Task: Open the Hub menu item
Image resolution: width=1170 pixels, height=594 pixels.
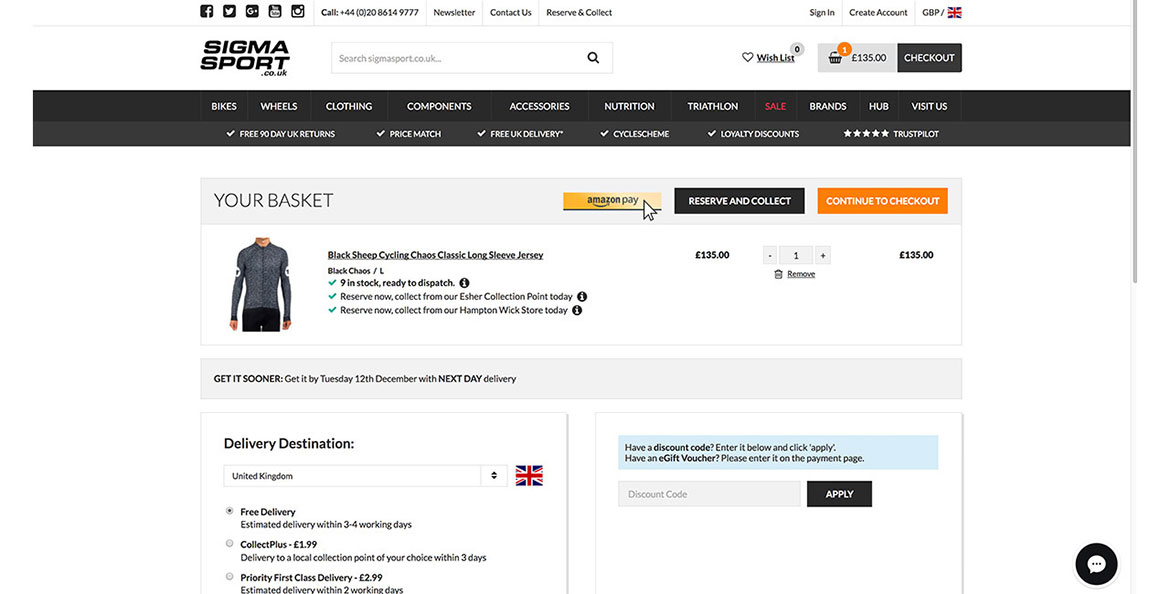Action: click(x=879, y=106)
